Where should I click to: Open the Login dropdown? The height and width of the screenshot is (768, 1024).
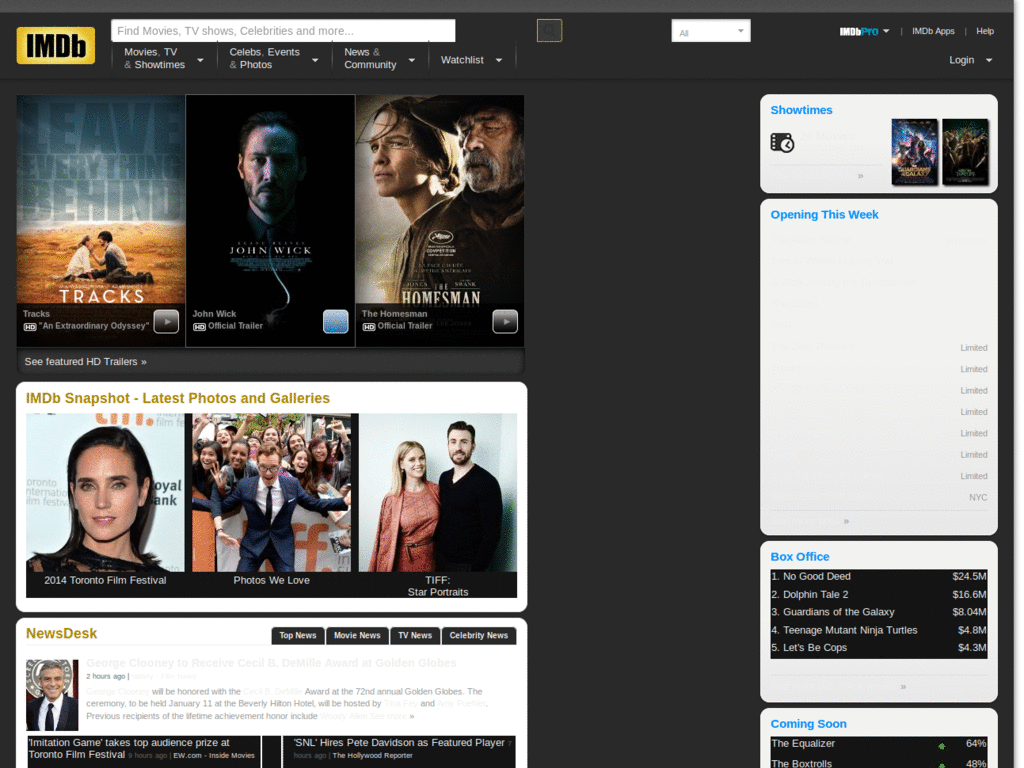970,59
